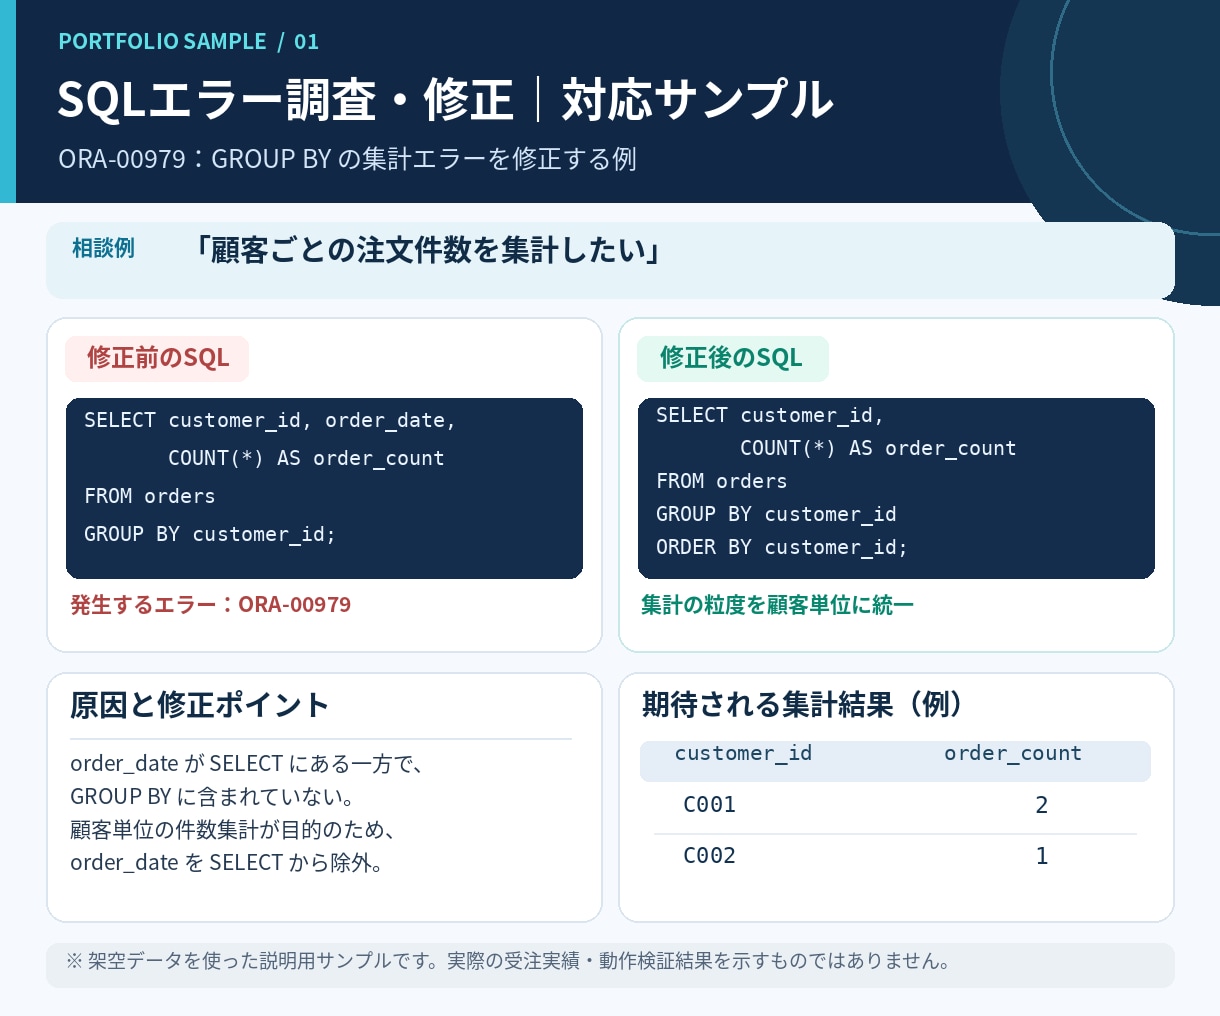Click FROM orders in the 修正前 code

[150, 497]
